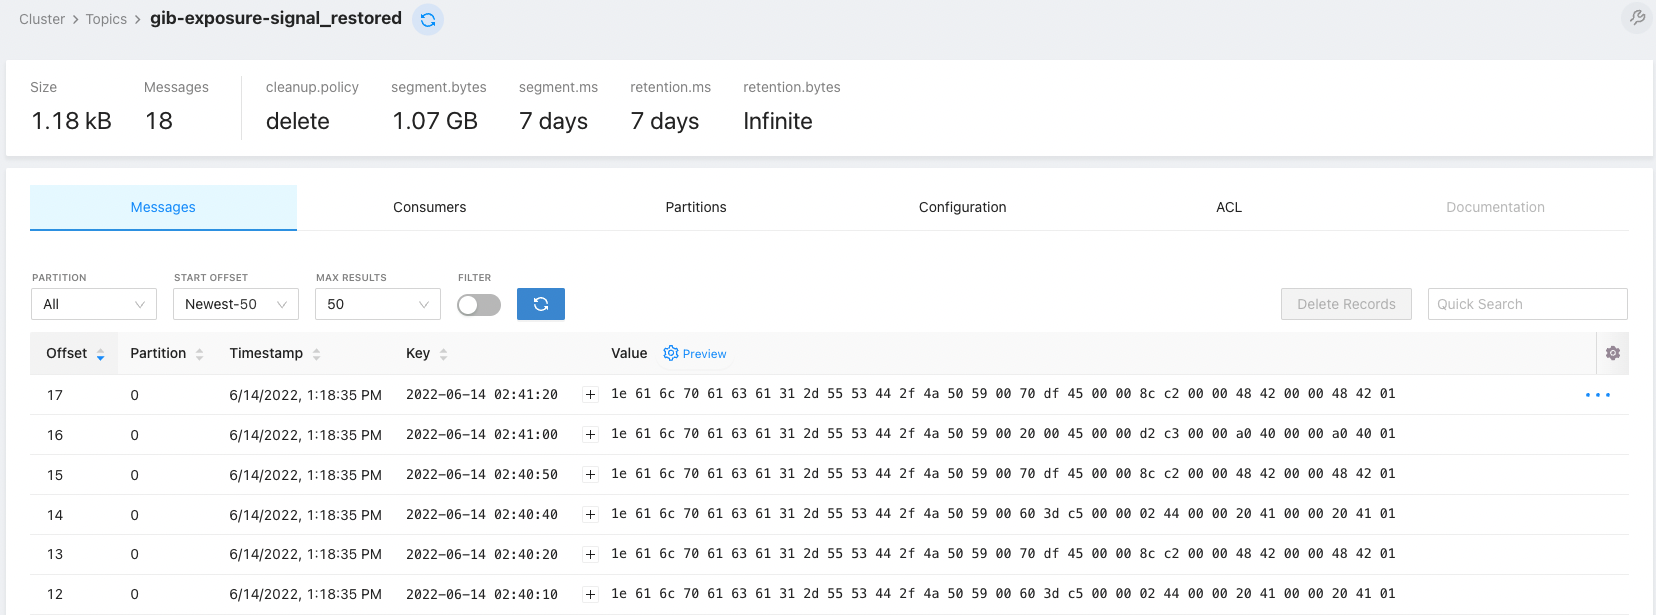Click the Messages count 18

pyautogui.click(x=159, y=121)
